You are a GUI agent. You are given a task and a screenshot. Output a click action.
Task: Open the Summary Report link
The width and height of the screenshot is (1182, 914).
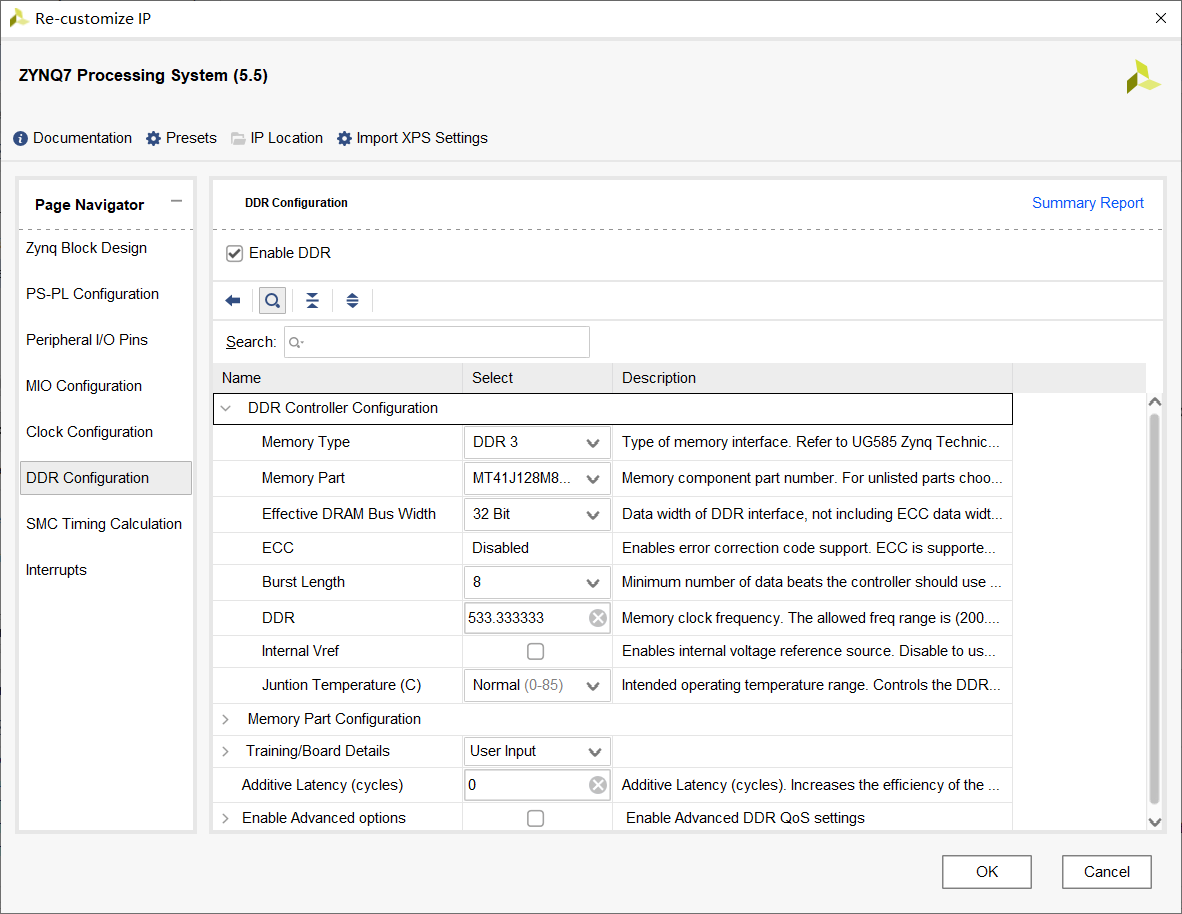coord(1088,203)
